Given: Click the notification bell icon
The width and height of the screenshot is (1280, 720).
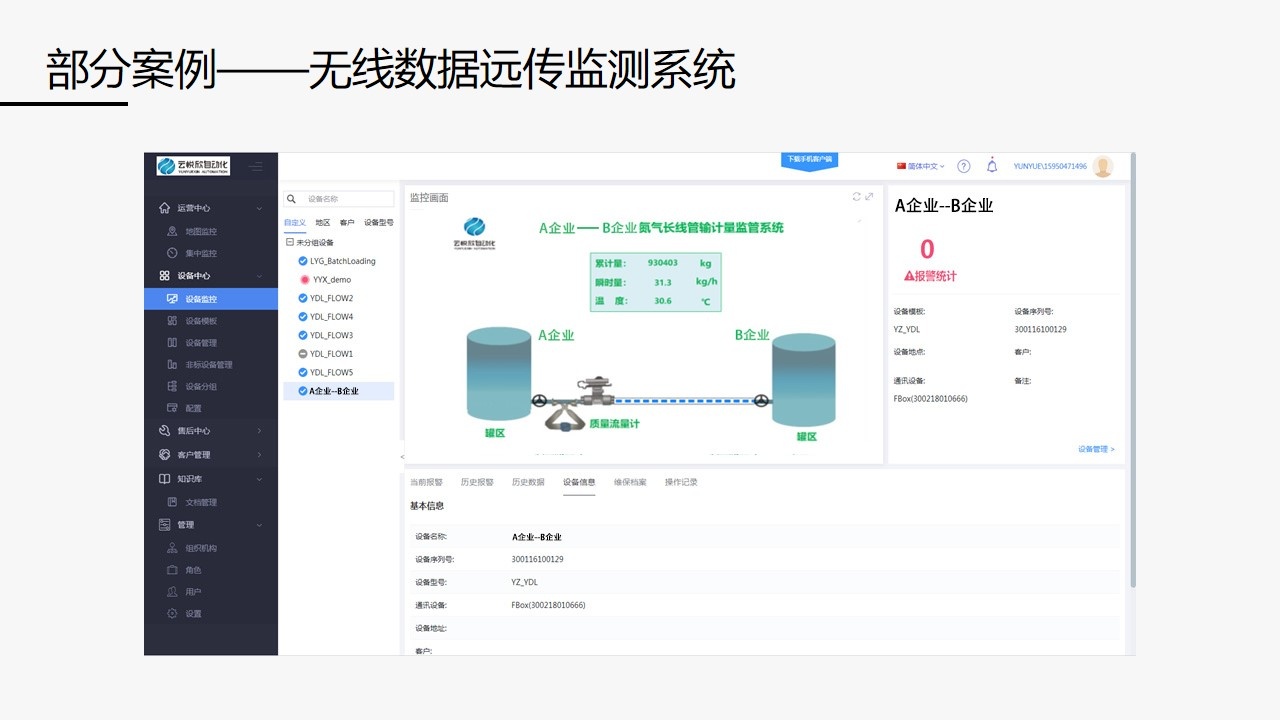Looking at the screenshot, I should (992, 166).
